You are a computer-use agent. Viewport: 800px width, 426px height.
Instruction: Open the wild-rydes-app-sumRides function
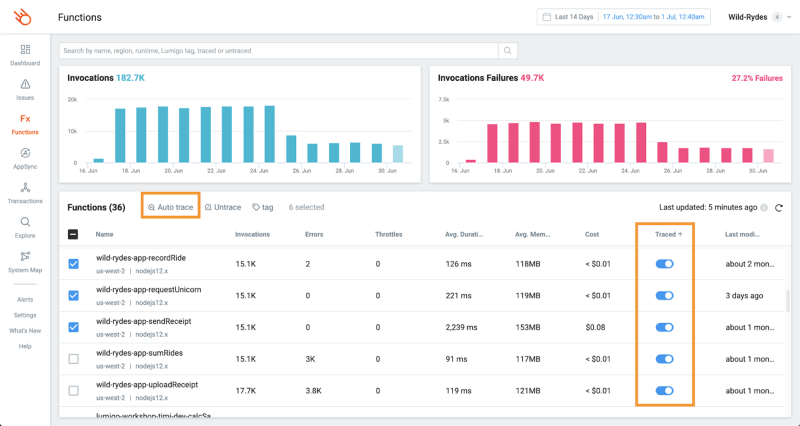coord(139,353)
